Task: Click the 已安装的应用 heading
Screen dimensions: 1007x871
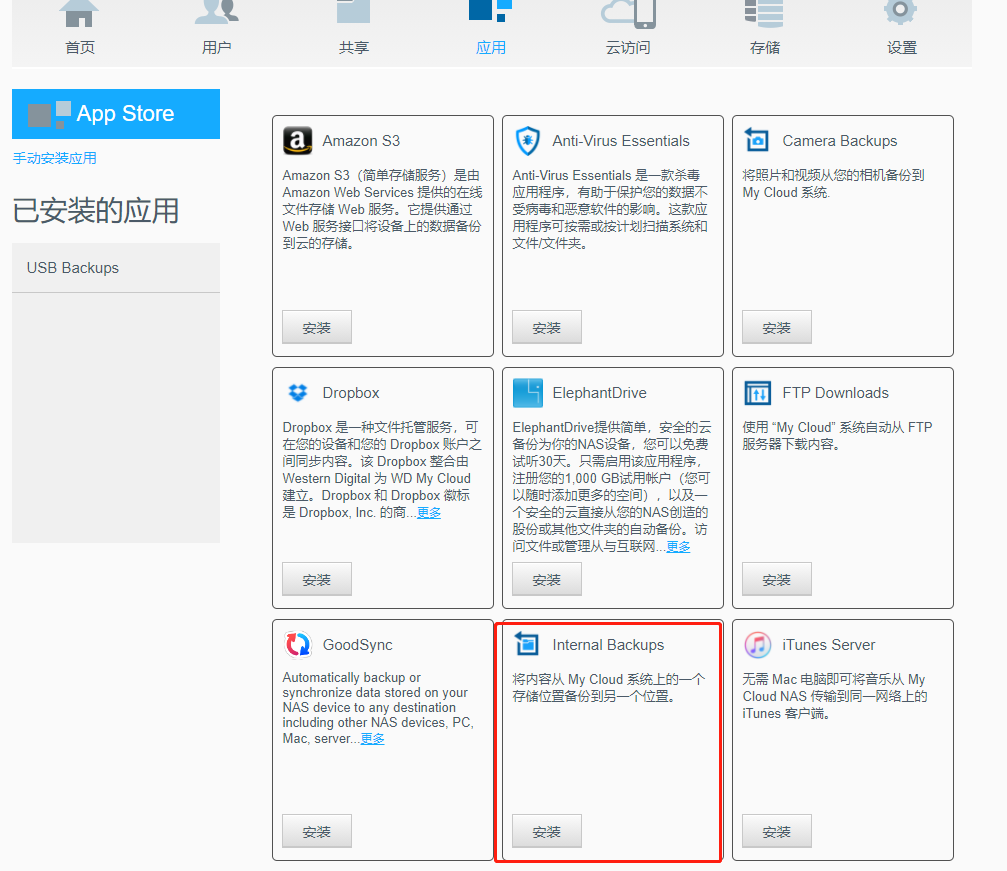Action: pos(96,211)
